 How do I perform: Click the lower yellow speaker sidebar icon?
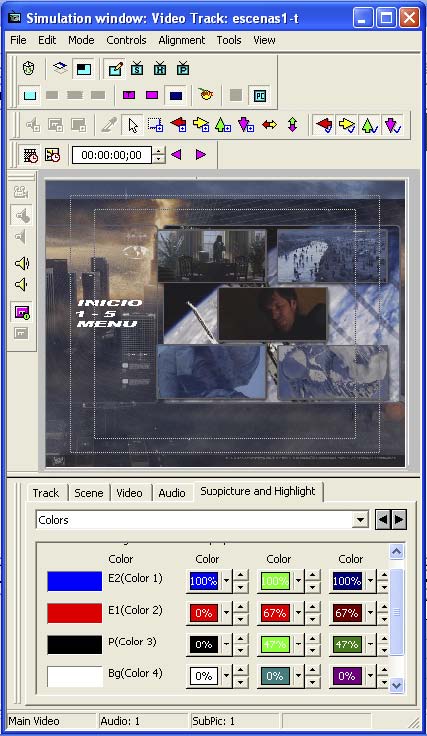(x=21, y=284)
